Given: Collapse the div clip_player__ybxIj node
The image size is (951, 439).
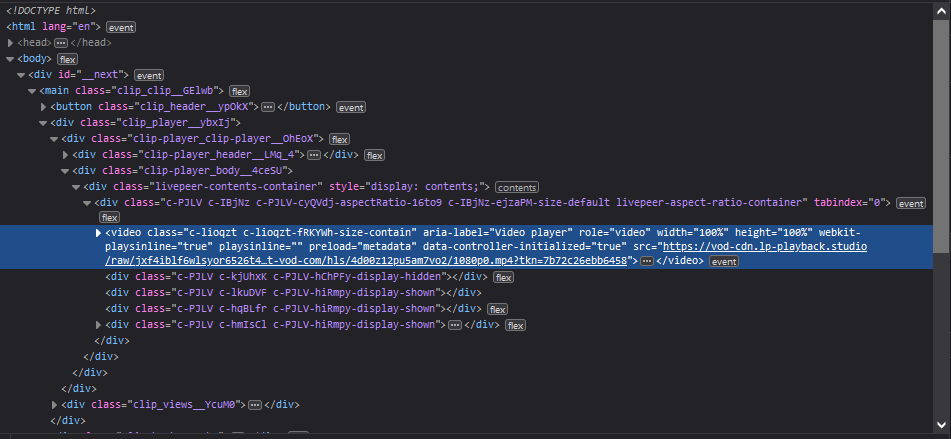Looking at the screenshot, I should [x=43, y=123].
